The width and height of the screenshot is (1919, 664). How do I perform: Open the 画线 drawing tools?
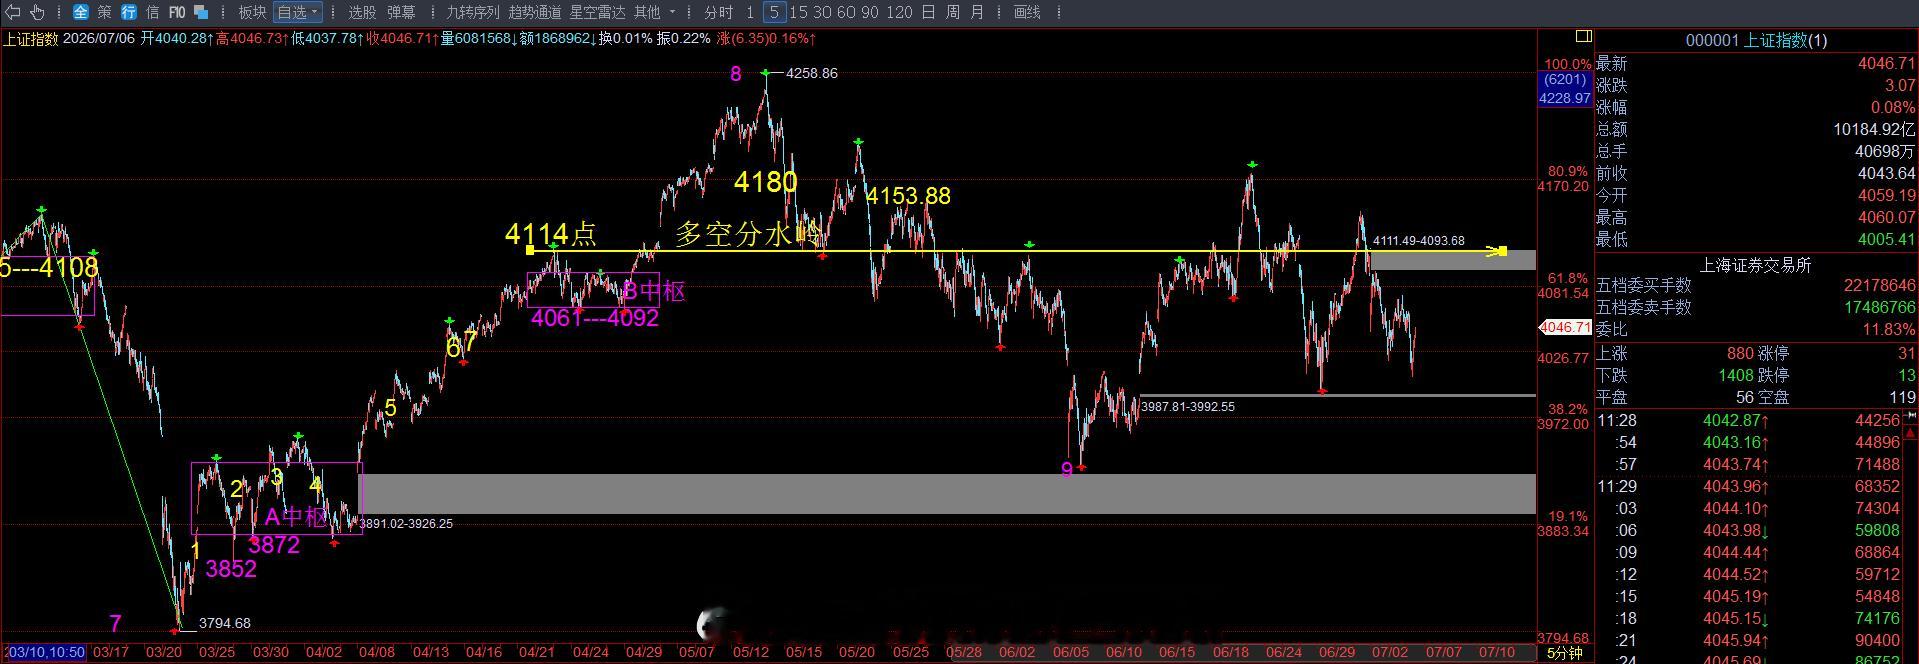pyautogui.click(x=1027, y=12)
